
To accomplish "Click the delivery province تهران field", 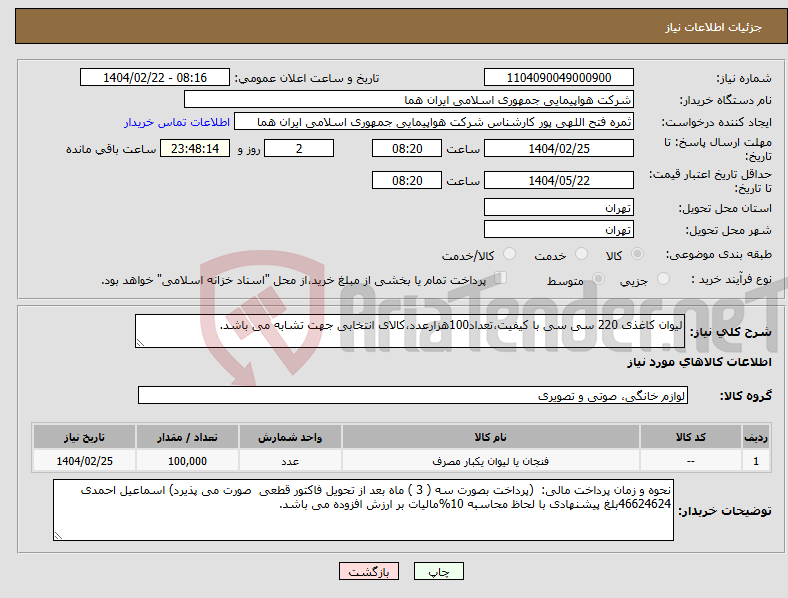I will (x=559, y=207).
